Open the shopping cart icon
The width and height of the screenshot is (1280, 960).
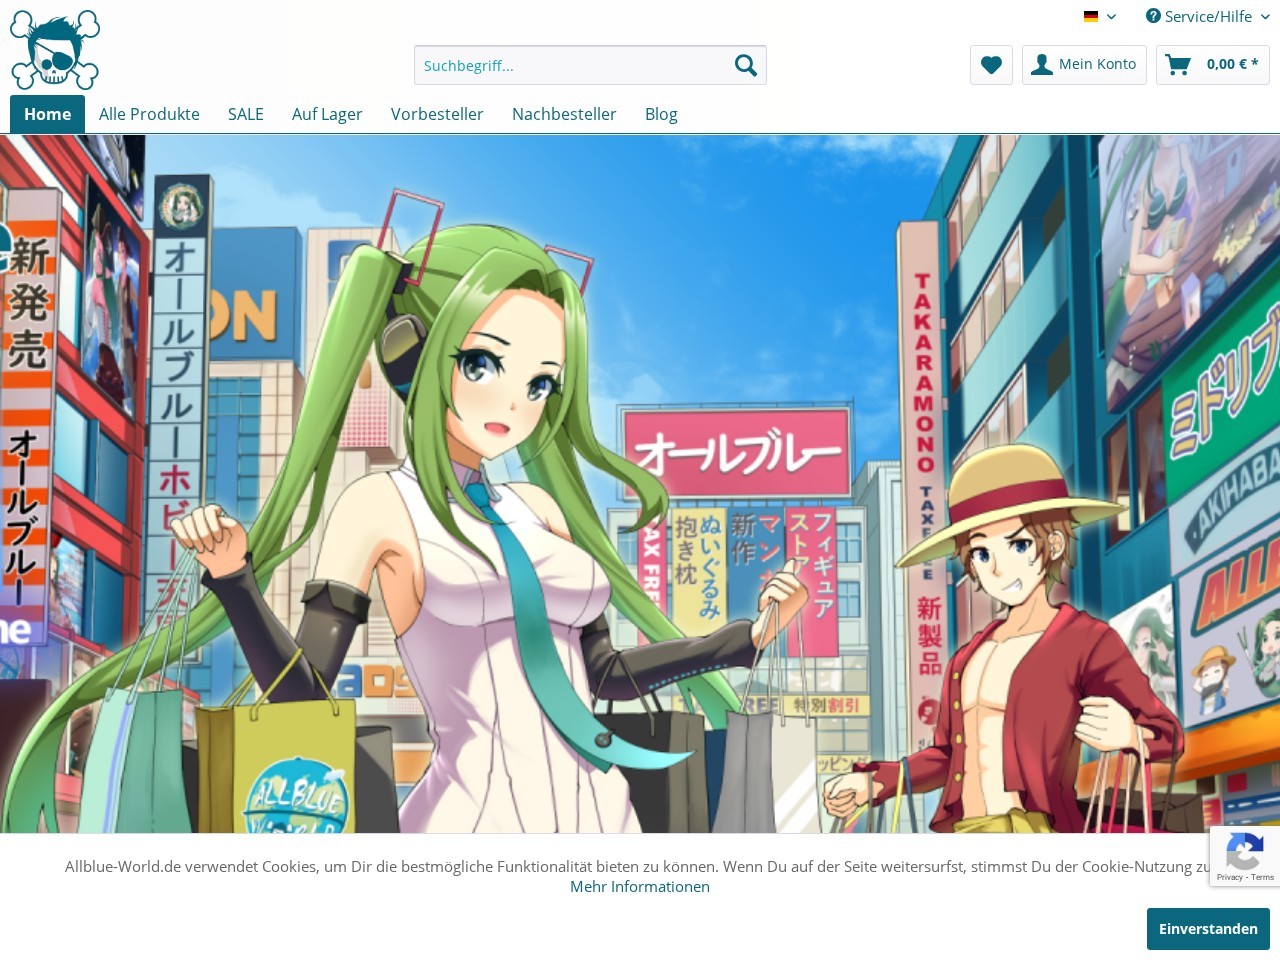tap(1178, 64)
